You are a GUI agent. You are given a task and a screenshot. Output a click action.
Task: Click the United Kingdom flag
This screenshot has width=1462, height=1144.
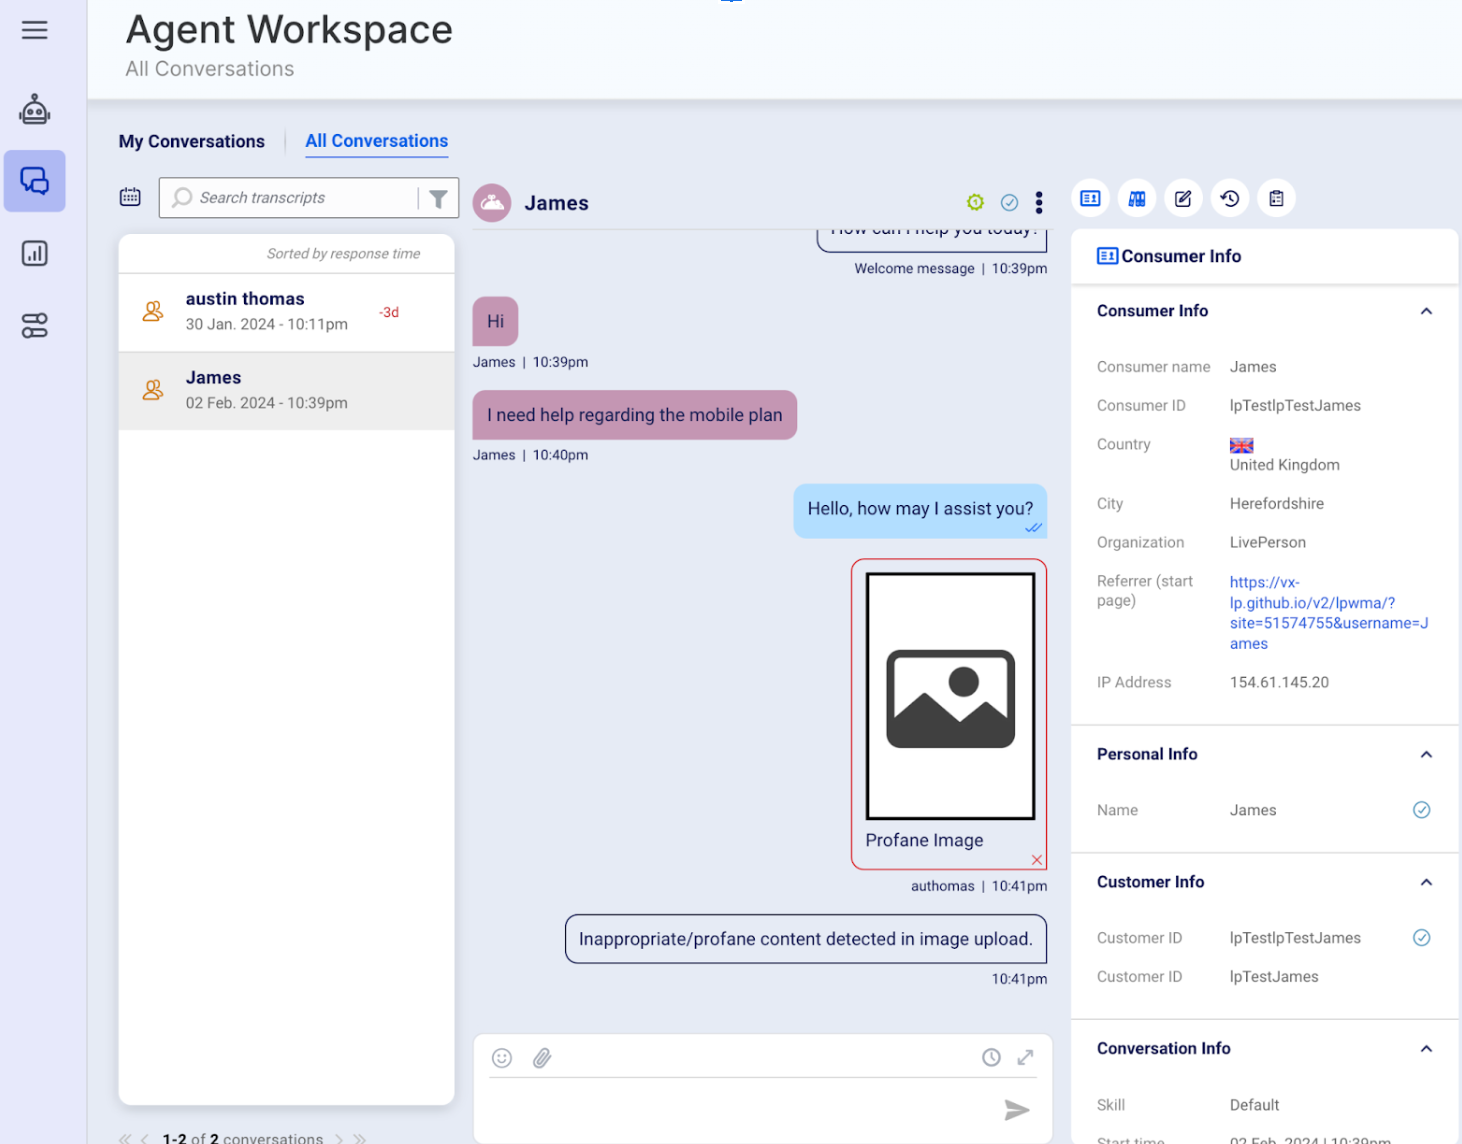pos(1241,446)
